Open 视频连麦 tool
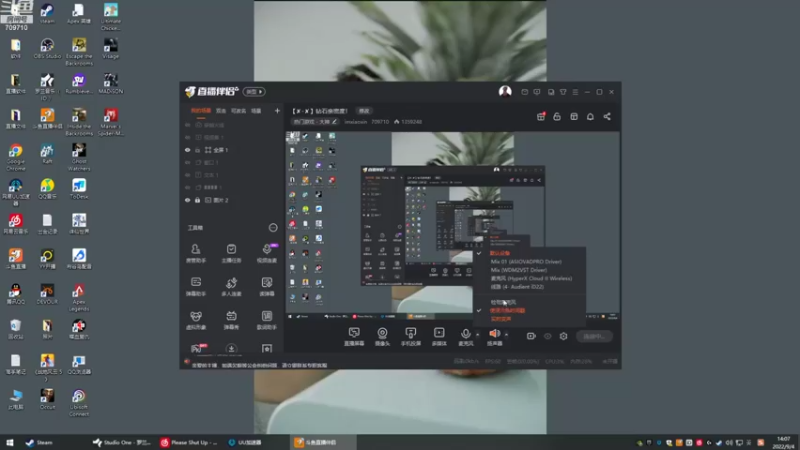 pos(267,253)
